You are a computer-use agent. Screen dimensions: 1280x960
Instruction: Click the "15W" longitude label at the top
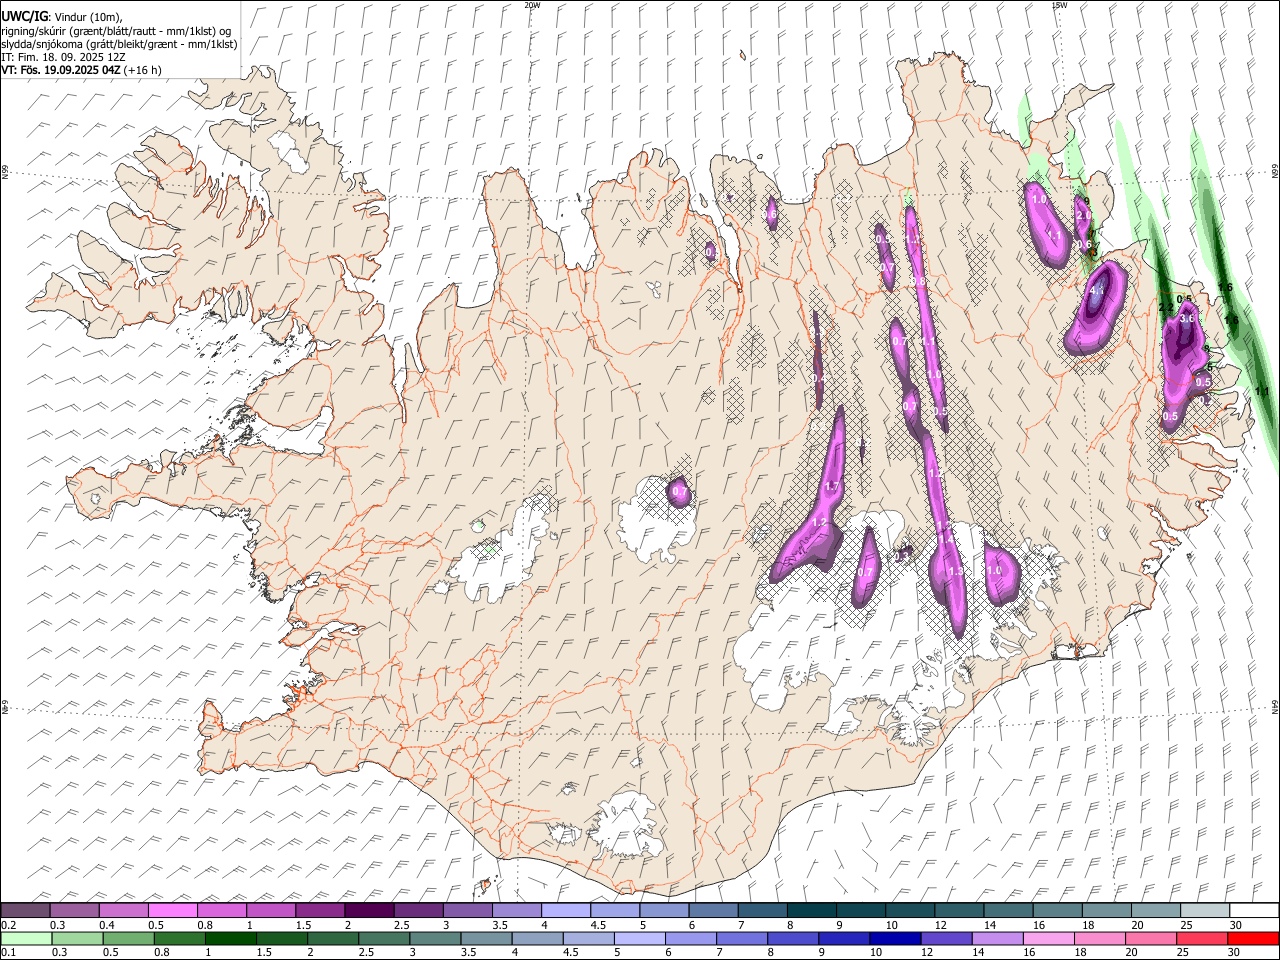coord(1059,4)
